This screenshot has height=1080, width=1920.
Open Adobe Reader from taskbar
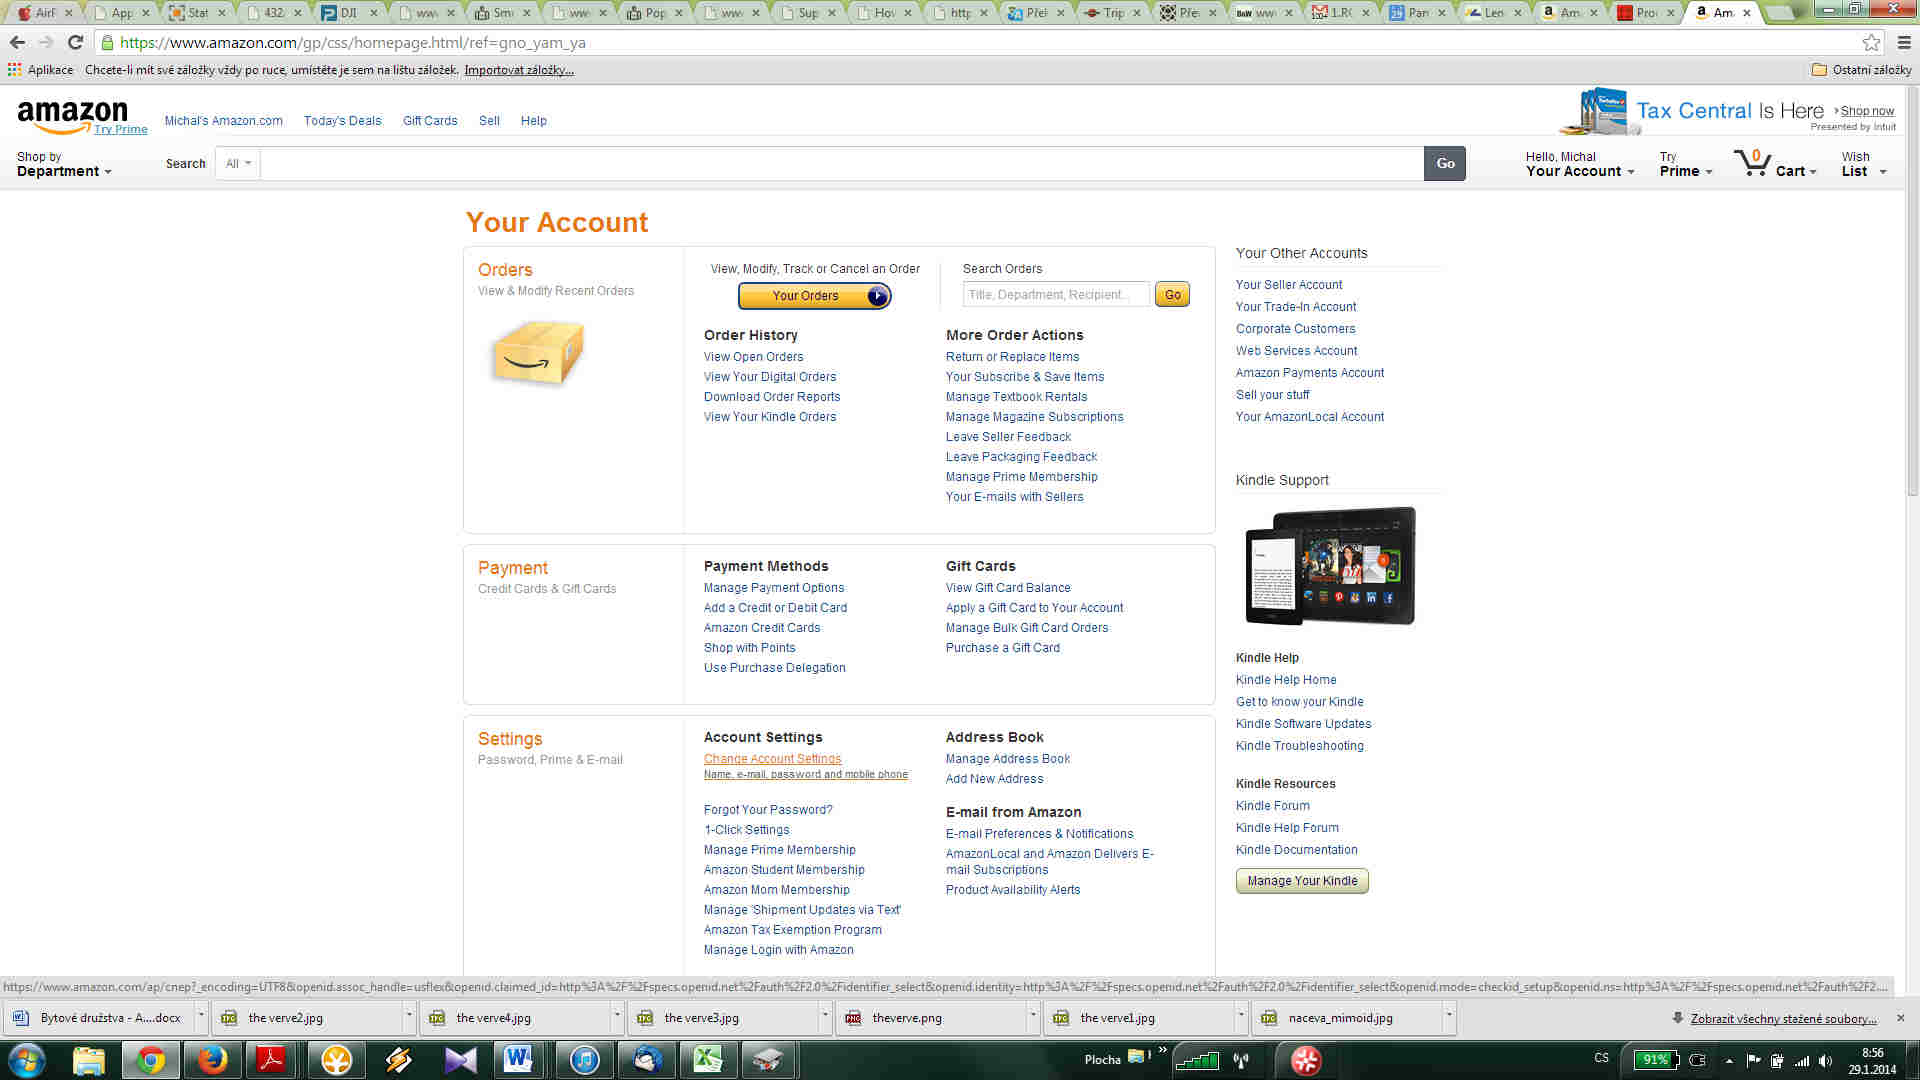coord(271,1060)
